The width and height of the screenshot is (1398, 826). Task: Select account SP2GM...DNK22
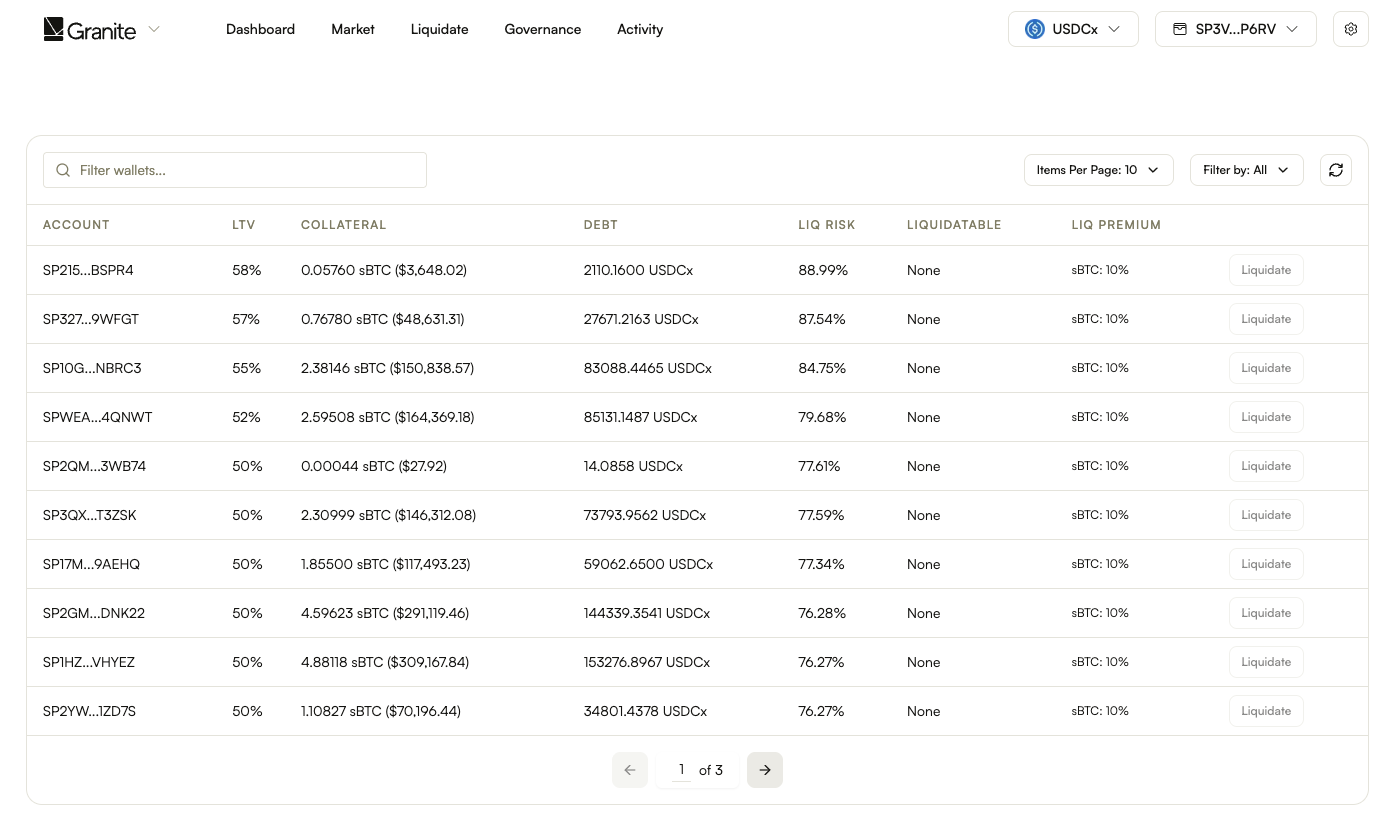pyautogui.click(x=94, y=613)
